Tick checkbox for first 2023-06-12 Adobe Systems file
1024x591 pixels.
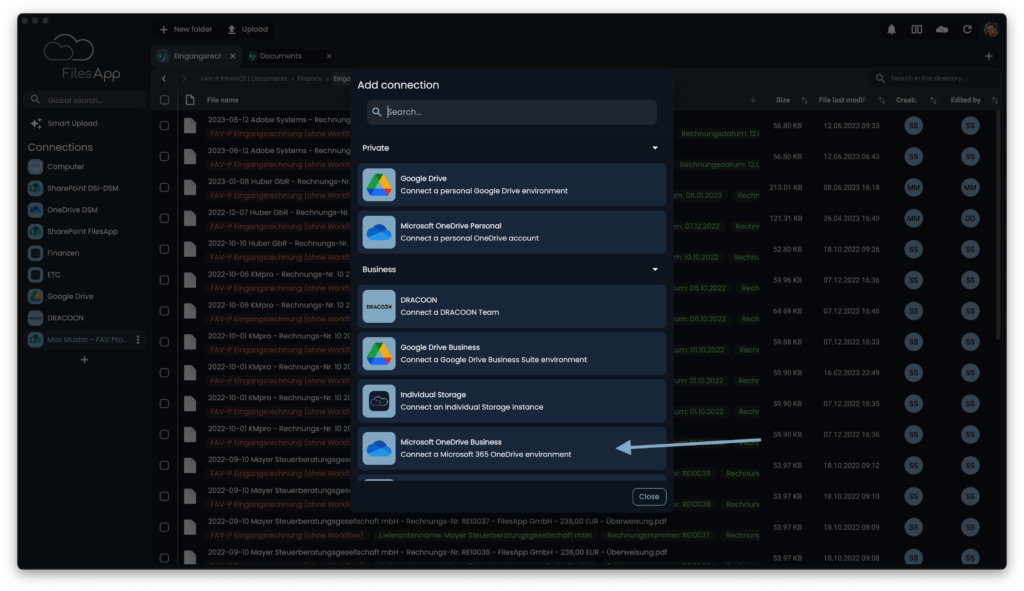coord(165,125)
